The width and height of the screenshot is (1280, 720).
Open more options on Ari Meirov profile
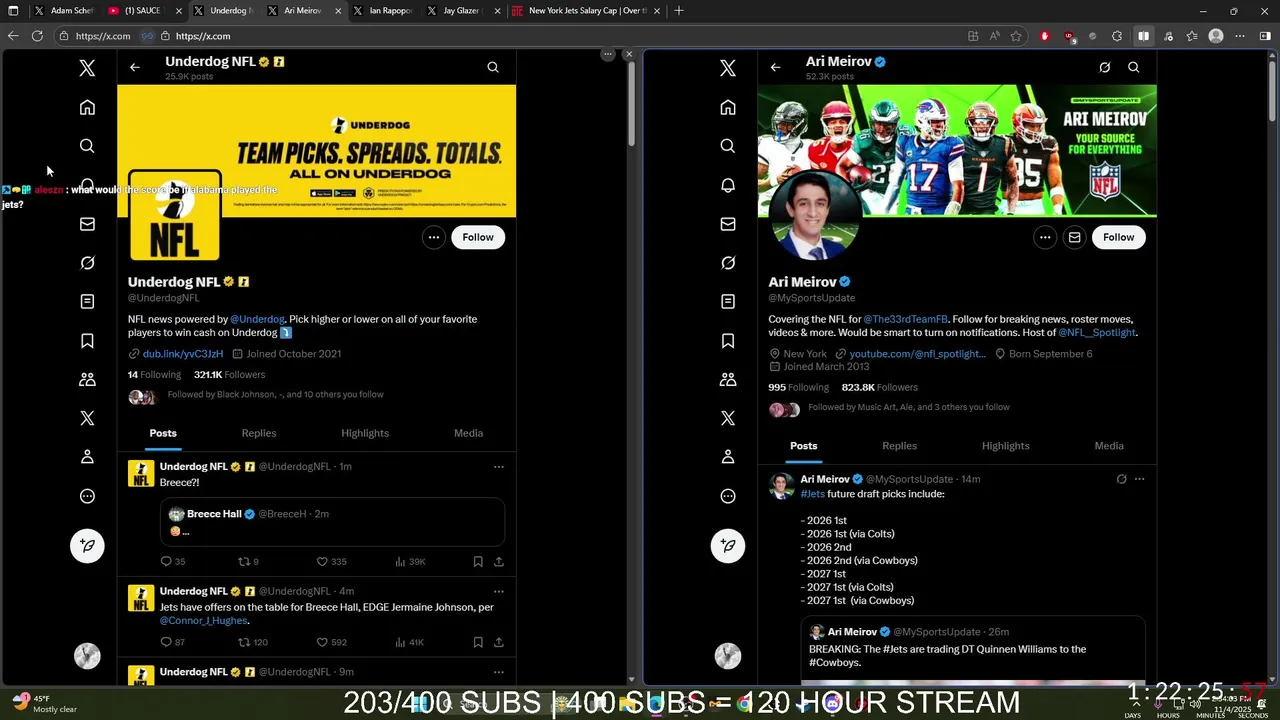[1044, 237]
